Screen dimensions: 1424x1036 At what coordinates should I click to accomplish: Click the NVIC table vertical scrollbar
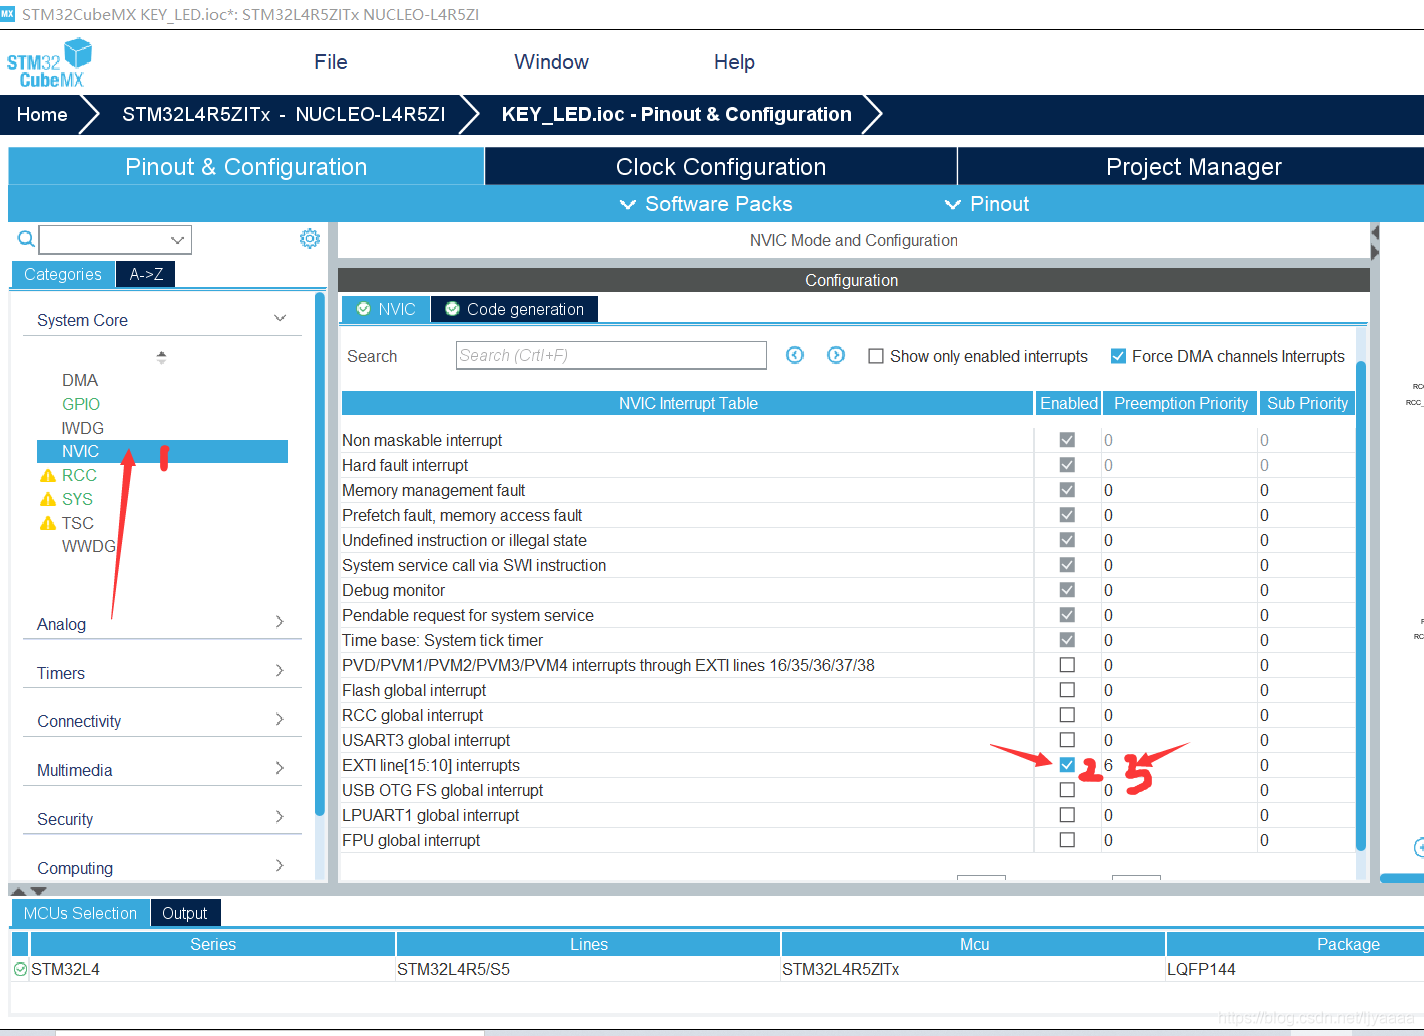(x=1361, y=605)
